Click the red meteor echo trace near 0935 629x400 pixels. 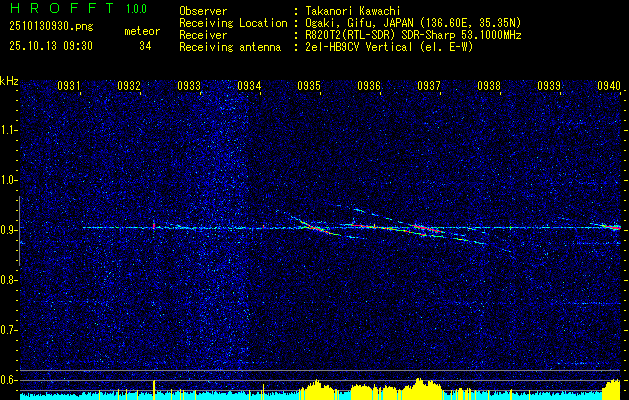[x=316, y=228]
